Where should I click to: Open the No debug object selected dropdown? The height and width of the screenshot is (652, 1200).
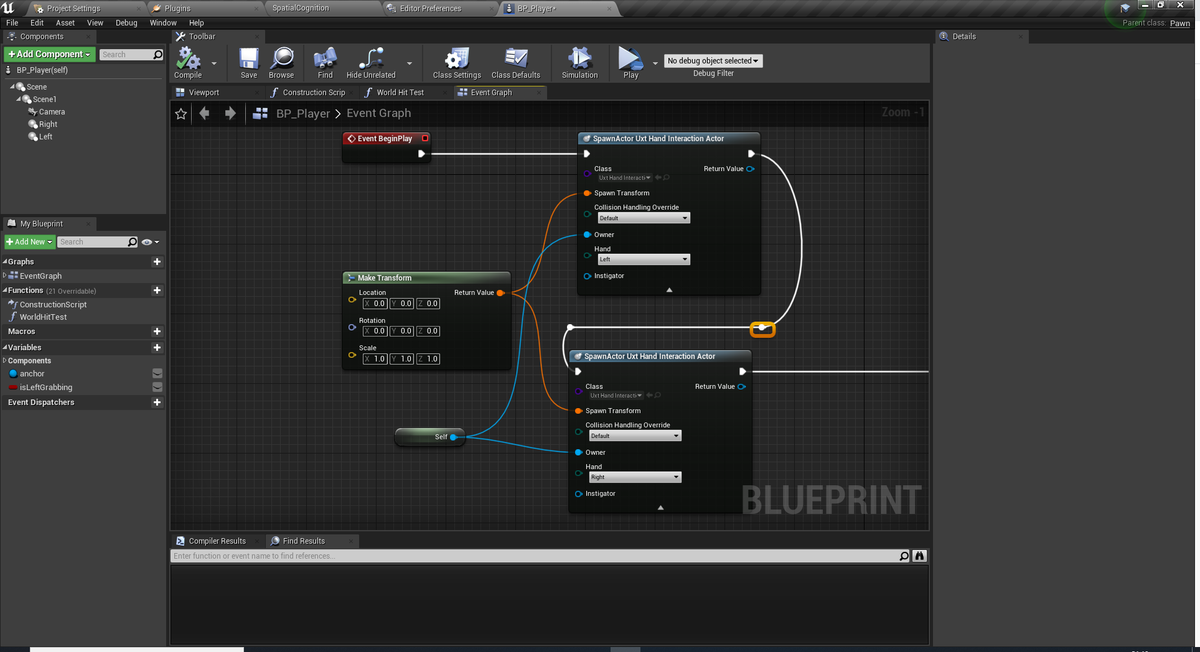tap(713, 61)
